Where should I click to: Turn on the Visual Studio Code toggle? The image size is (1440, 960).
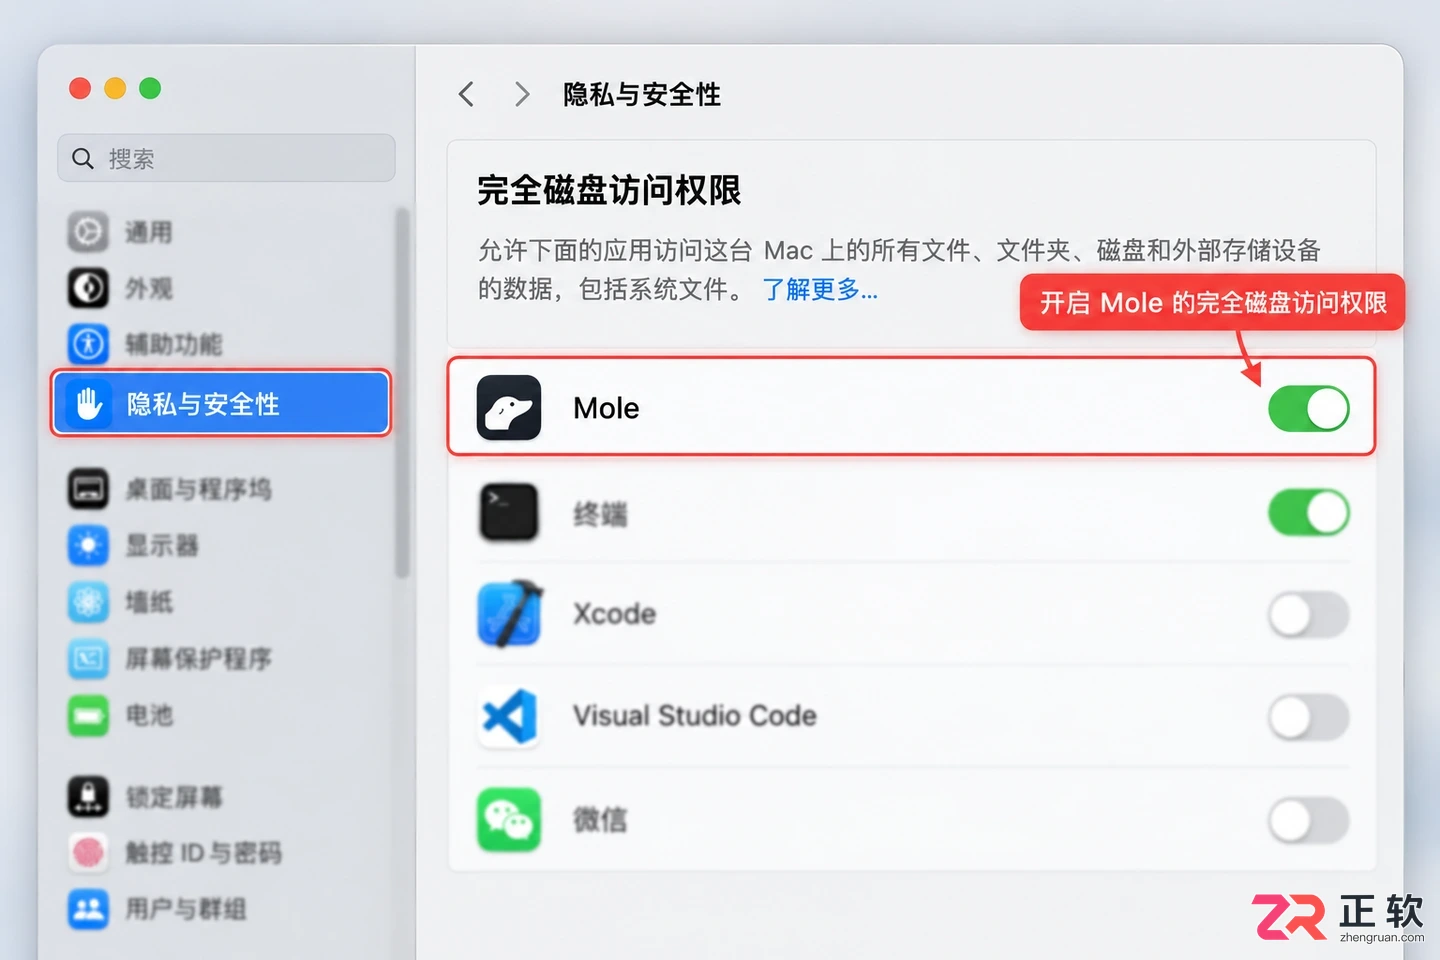coord(1309,717)
